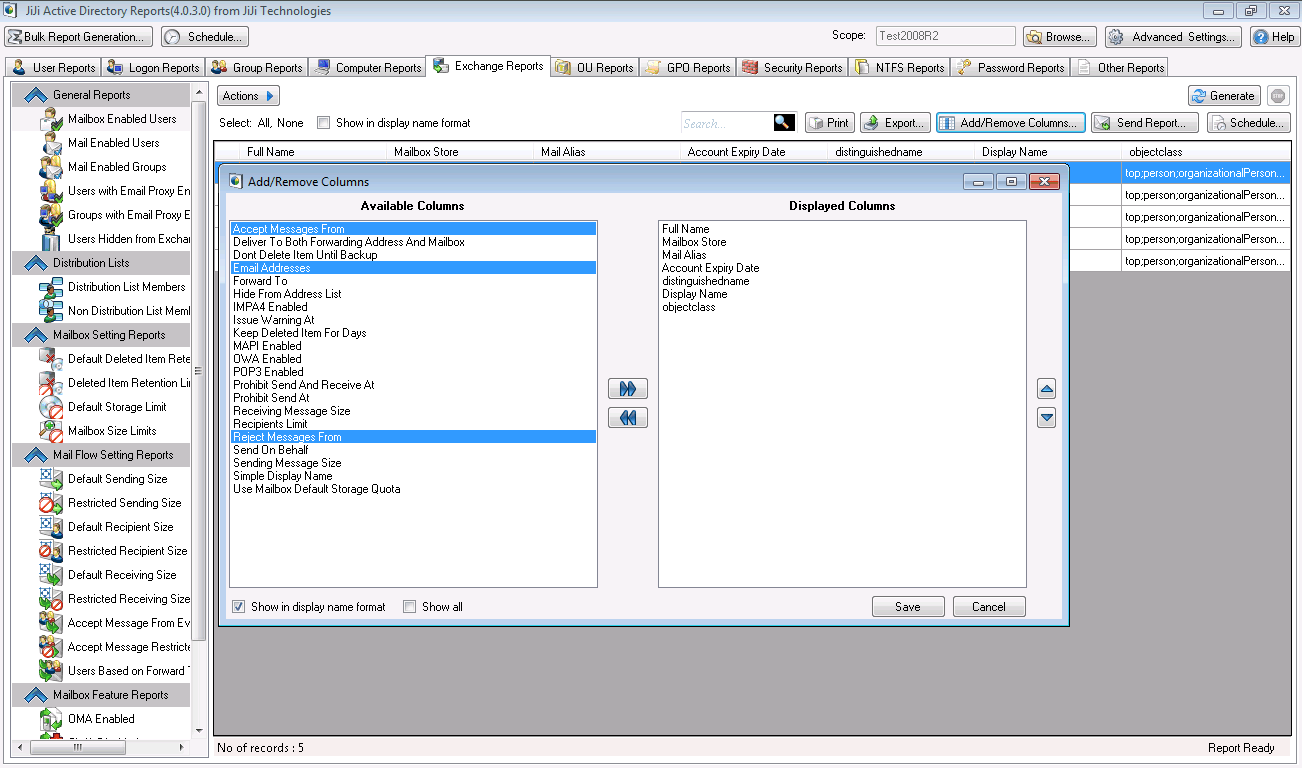Click the Generate button
The width and height of the screenshot is (1302, 768).
click(x=1224, y=96)
